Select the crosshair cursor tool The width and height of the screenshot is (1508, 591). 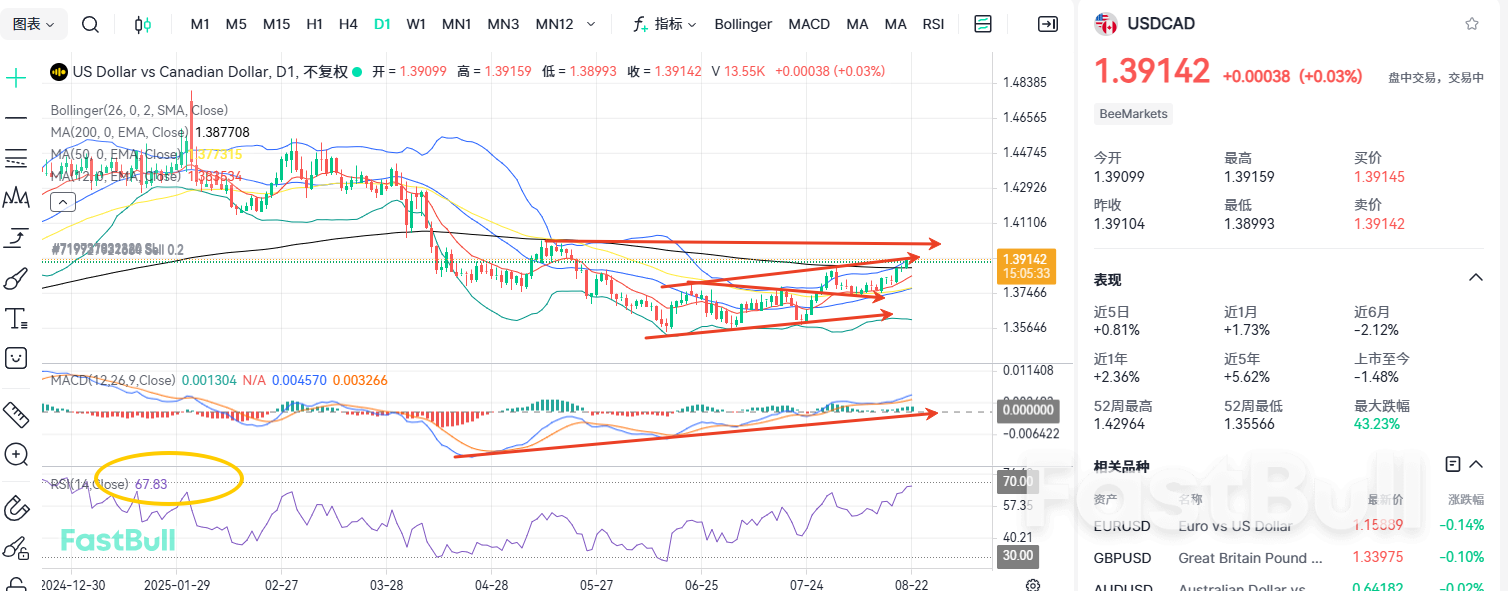tap(16, 78)
